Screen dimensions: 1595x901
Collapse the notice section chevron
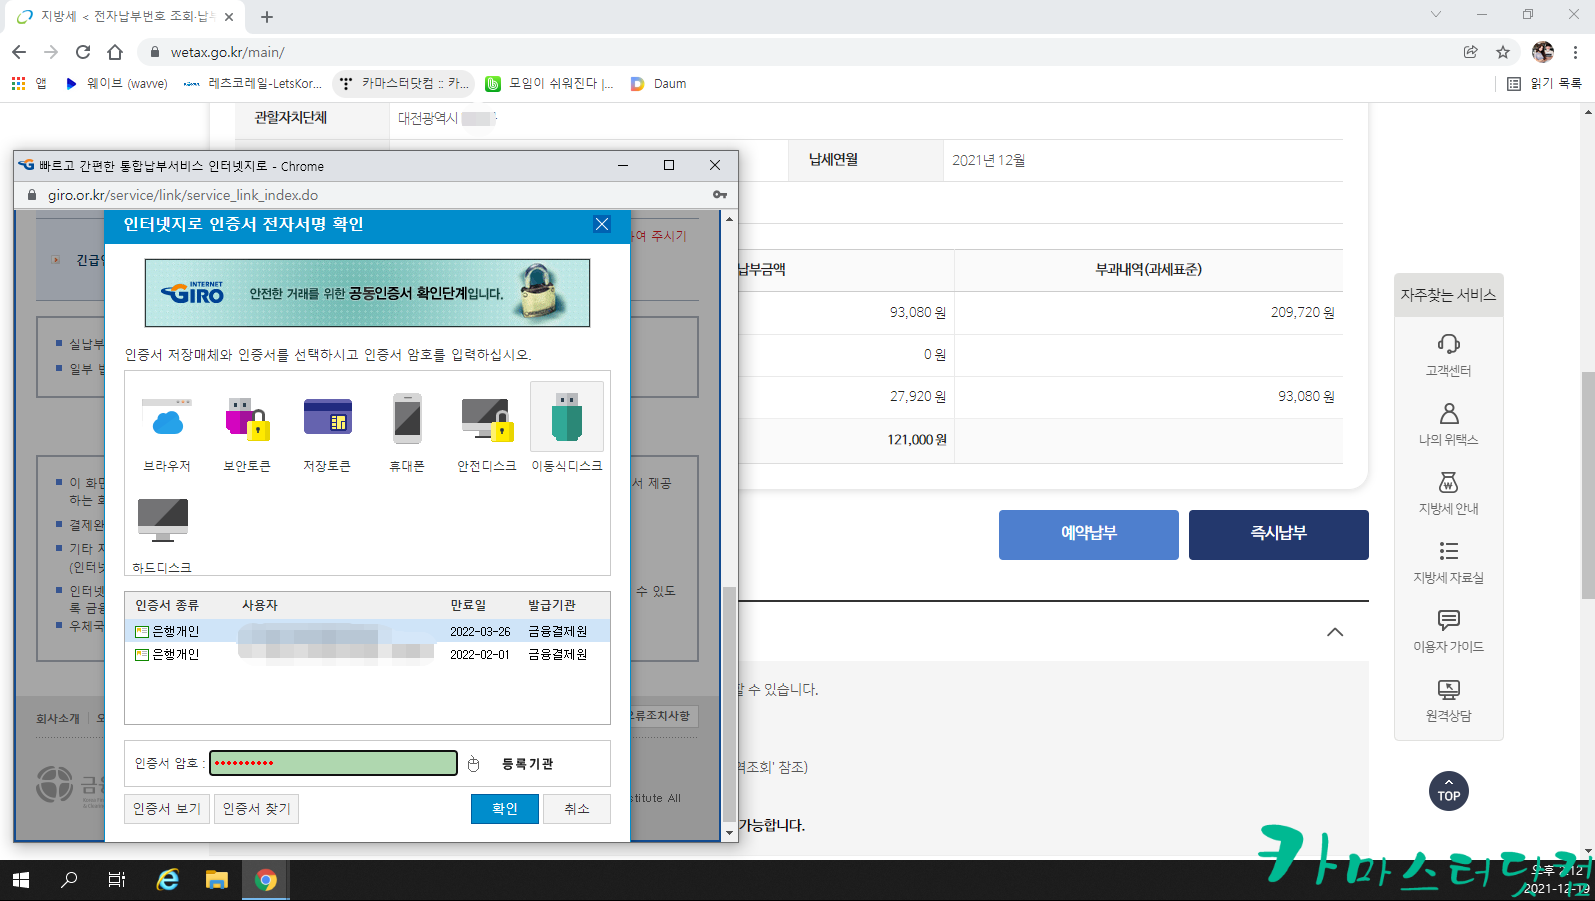point(1335,632)
